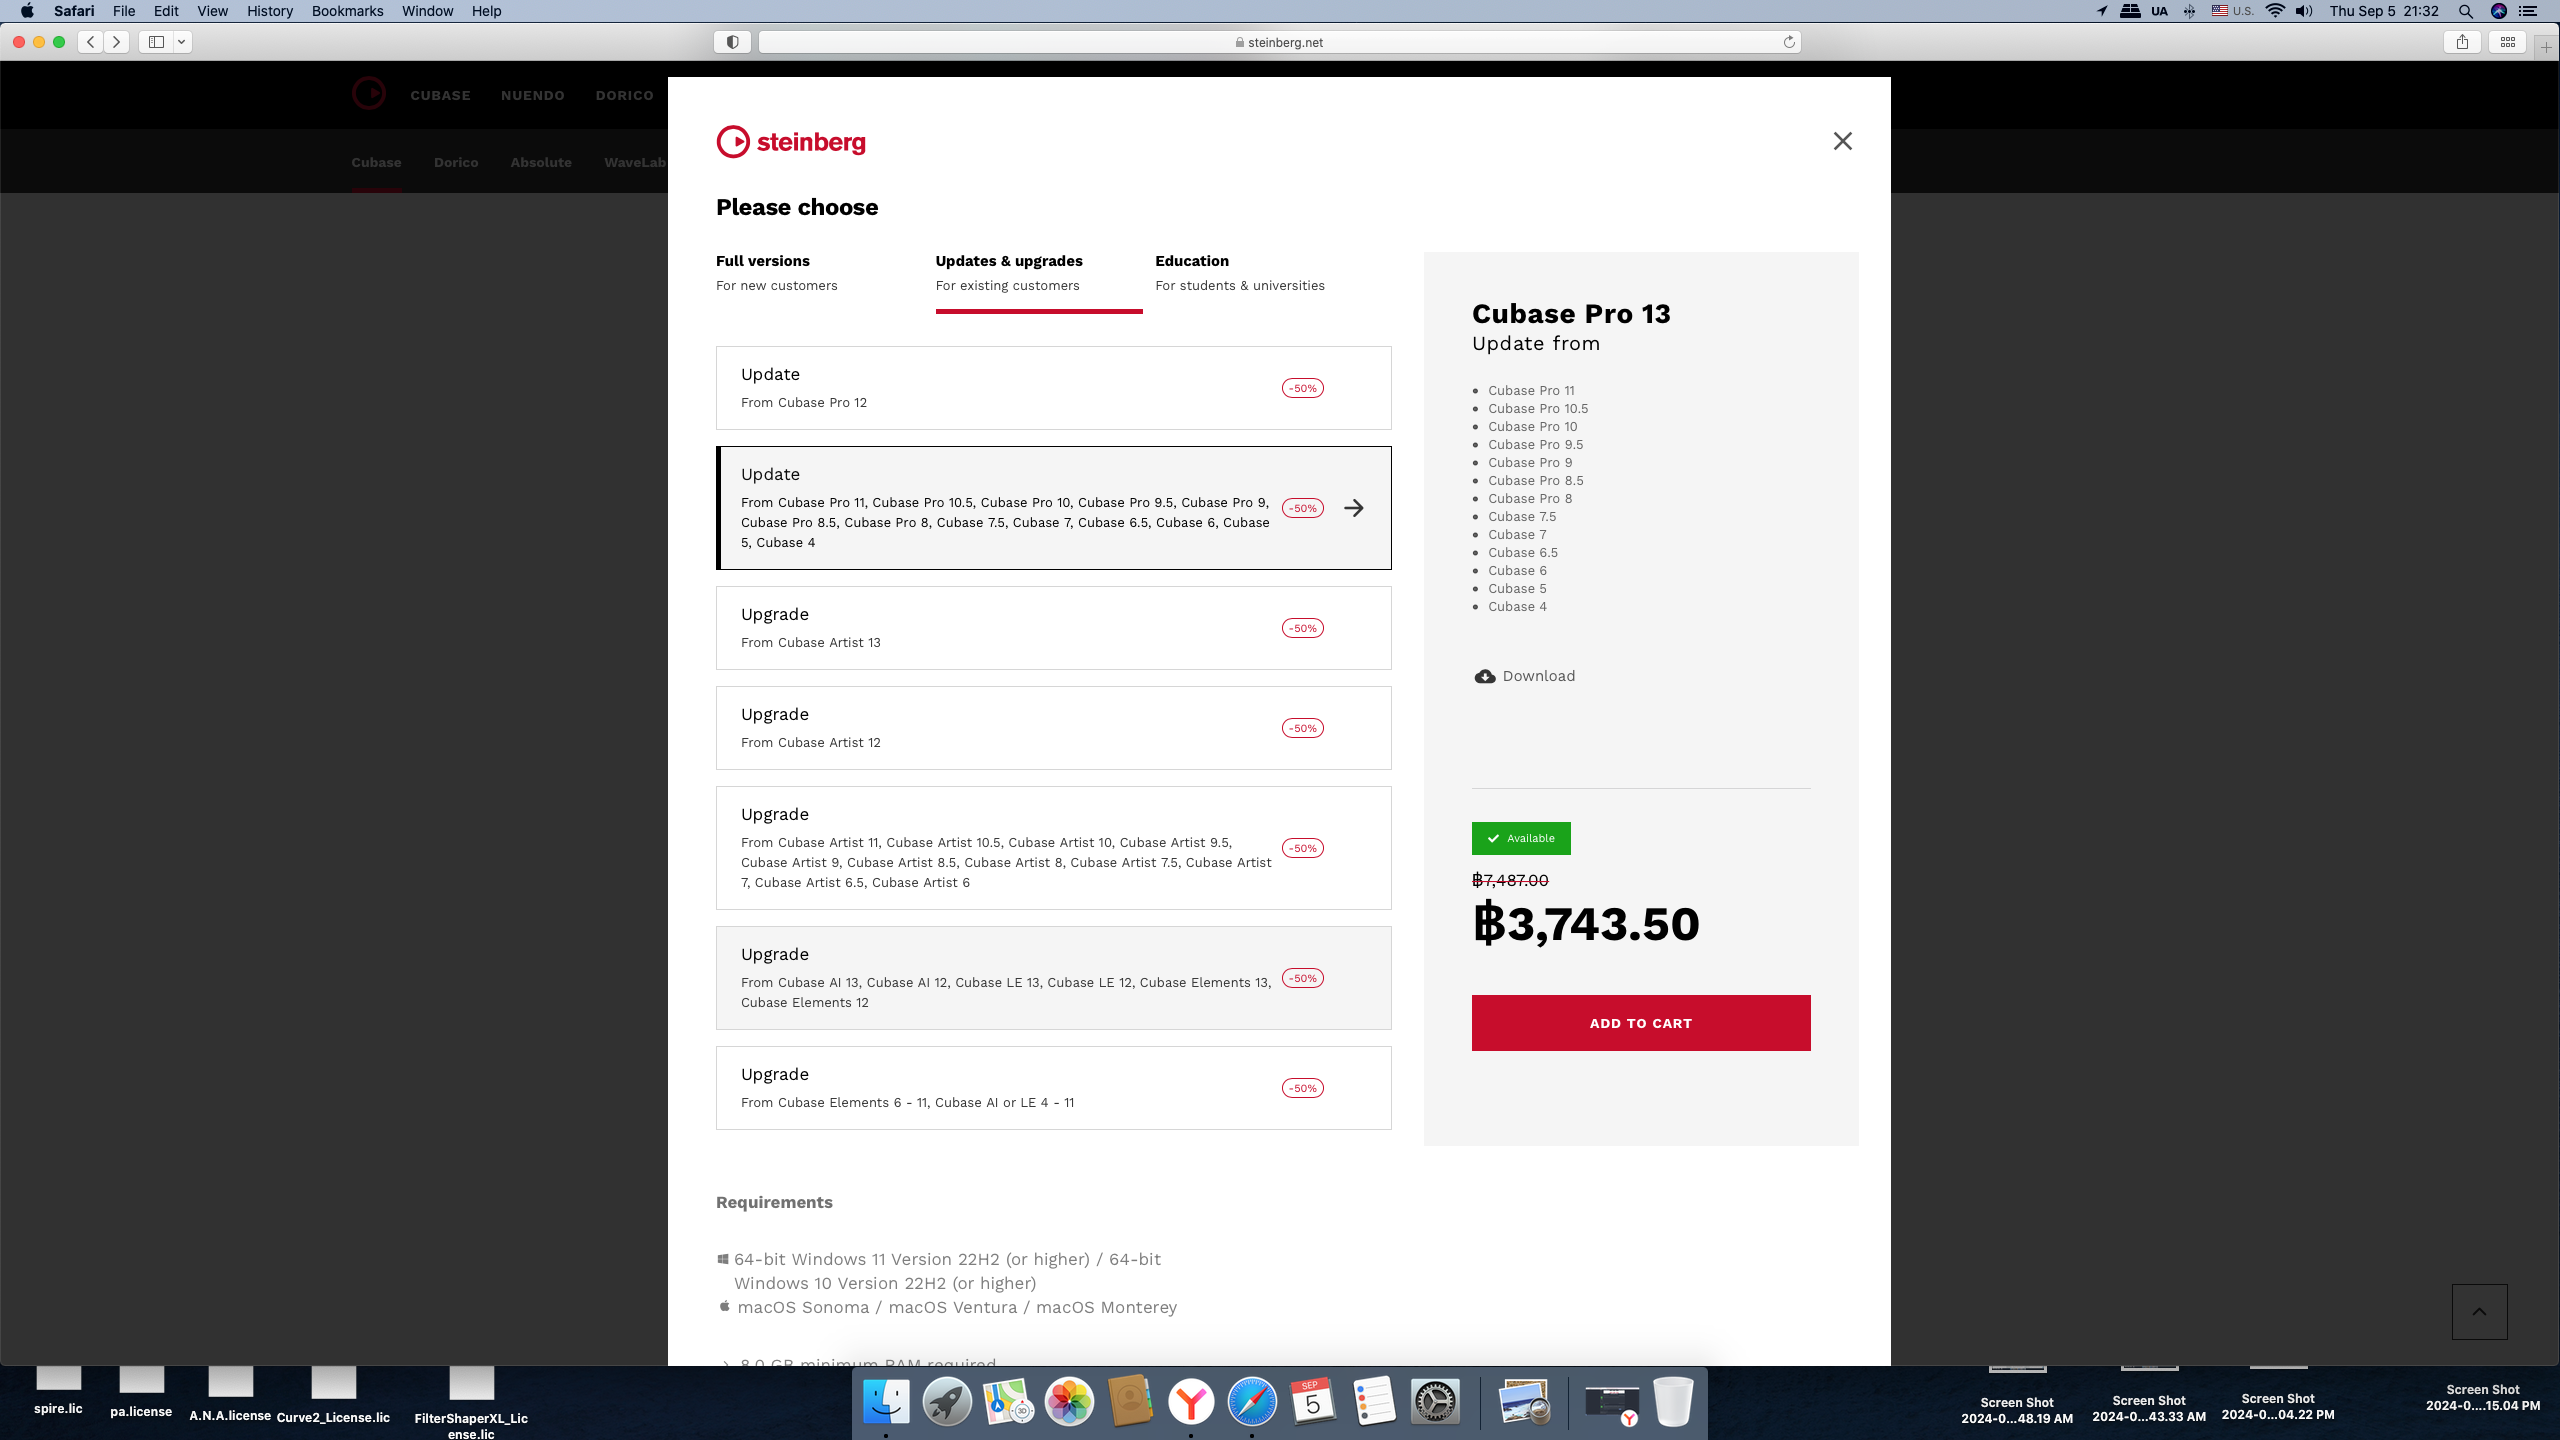Viewport: 2560px width, 1440px height.
Task: Click Safari back button
Action: click(x=91, y=42)
